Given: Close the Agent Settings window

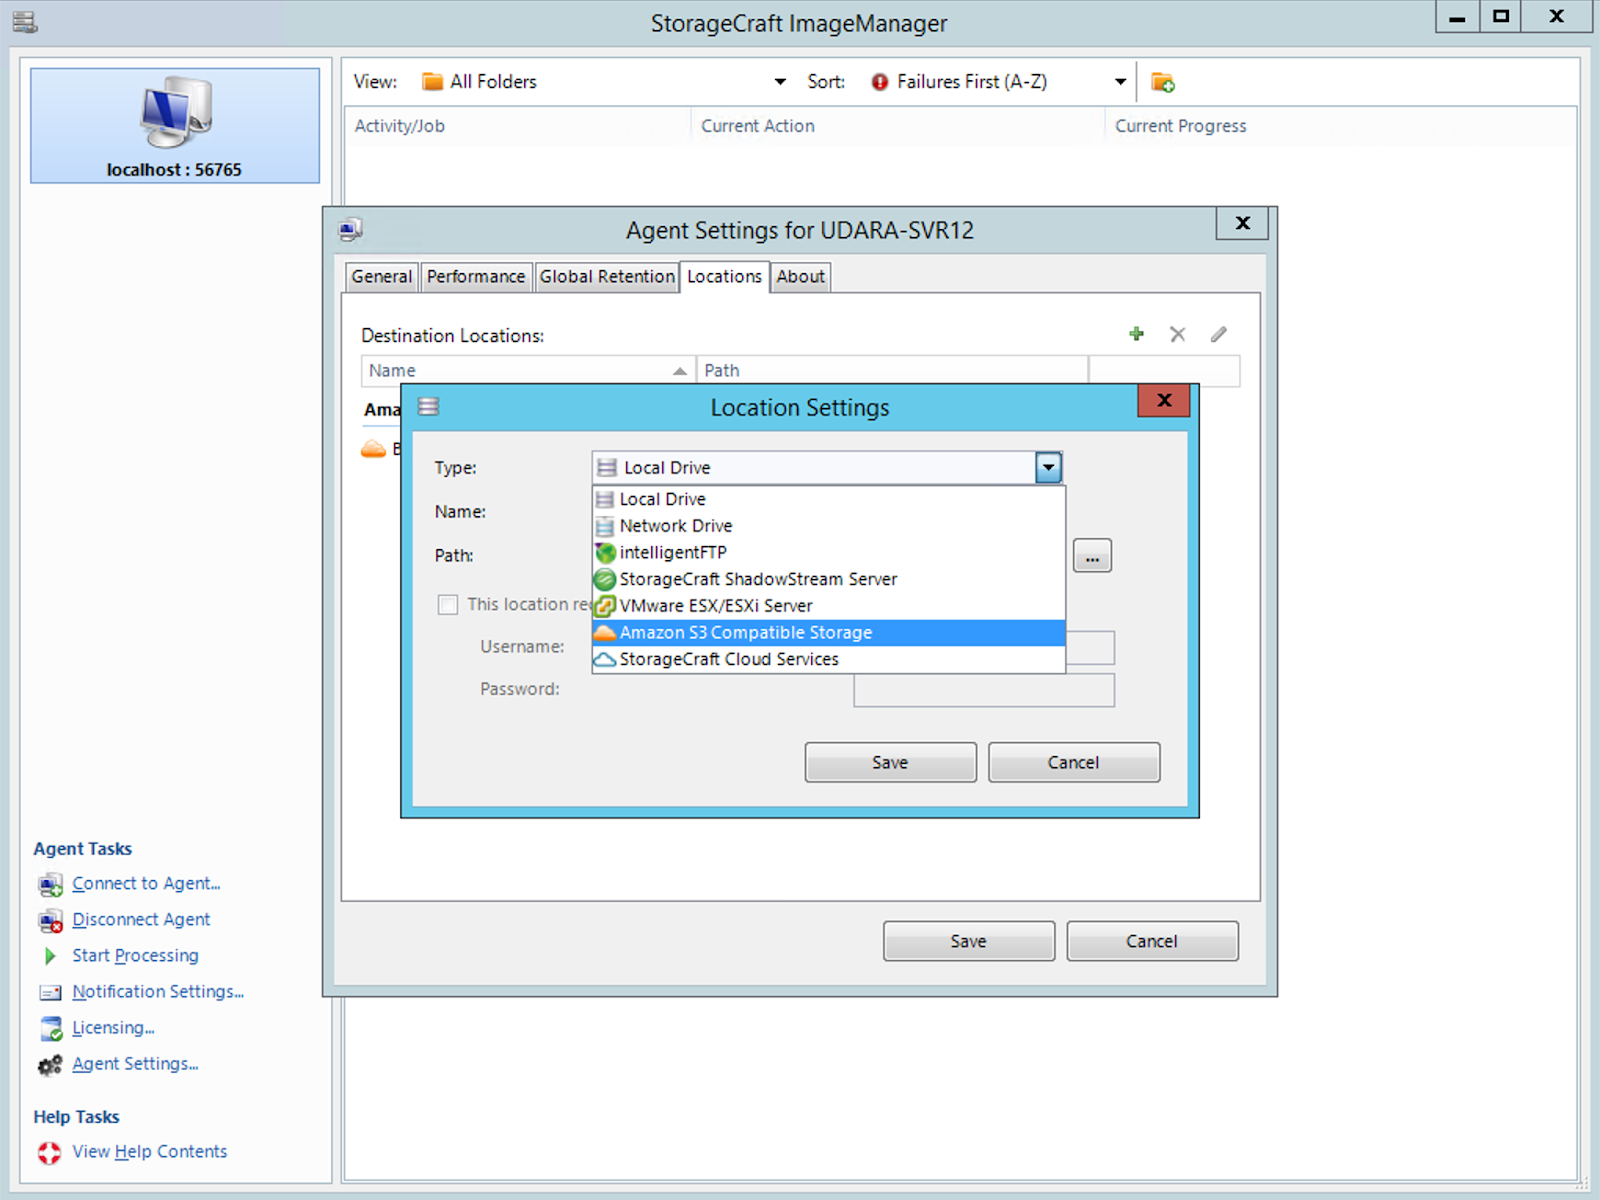Looking at the screenshot, I should [1242, 224].
